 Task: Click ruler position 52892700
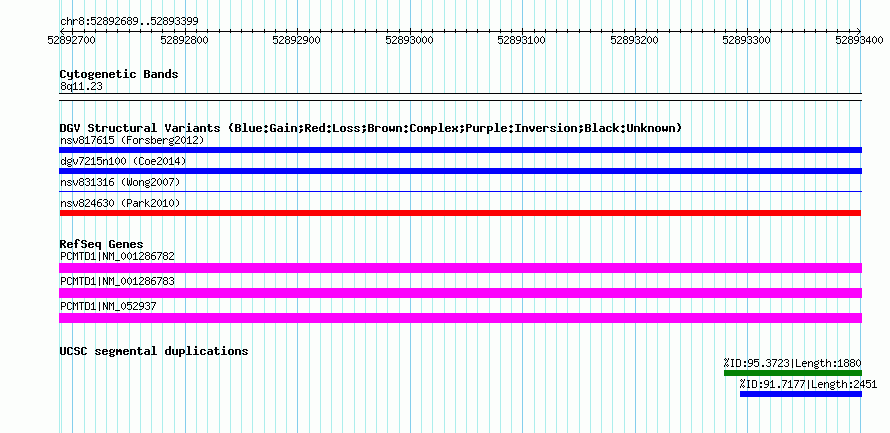pyautogui.click(x=72, y=40)
